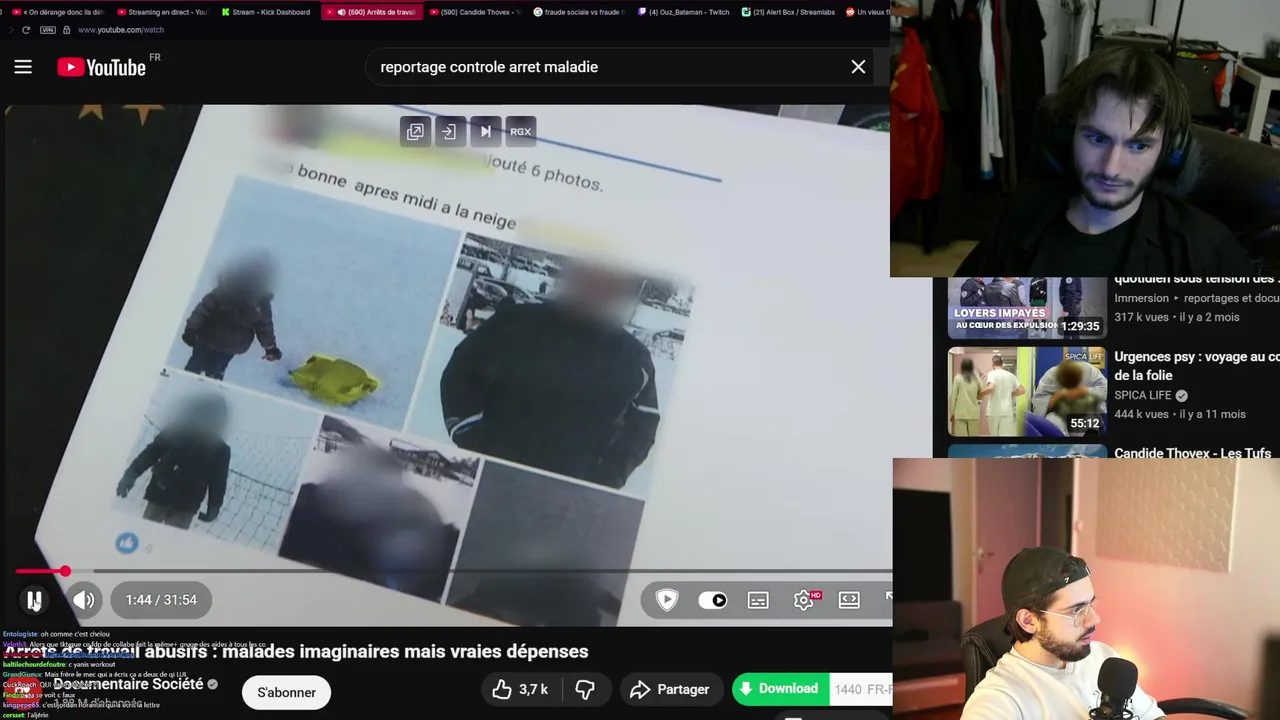The width and height of the screenshot is (1280, 720).
Task: Clear the search box with the X
Action: [x=858, y=67]
